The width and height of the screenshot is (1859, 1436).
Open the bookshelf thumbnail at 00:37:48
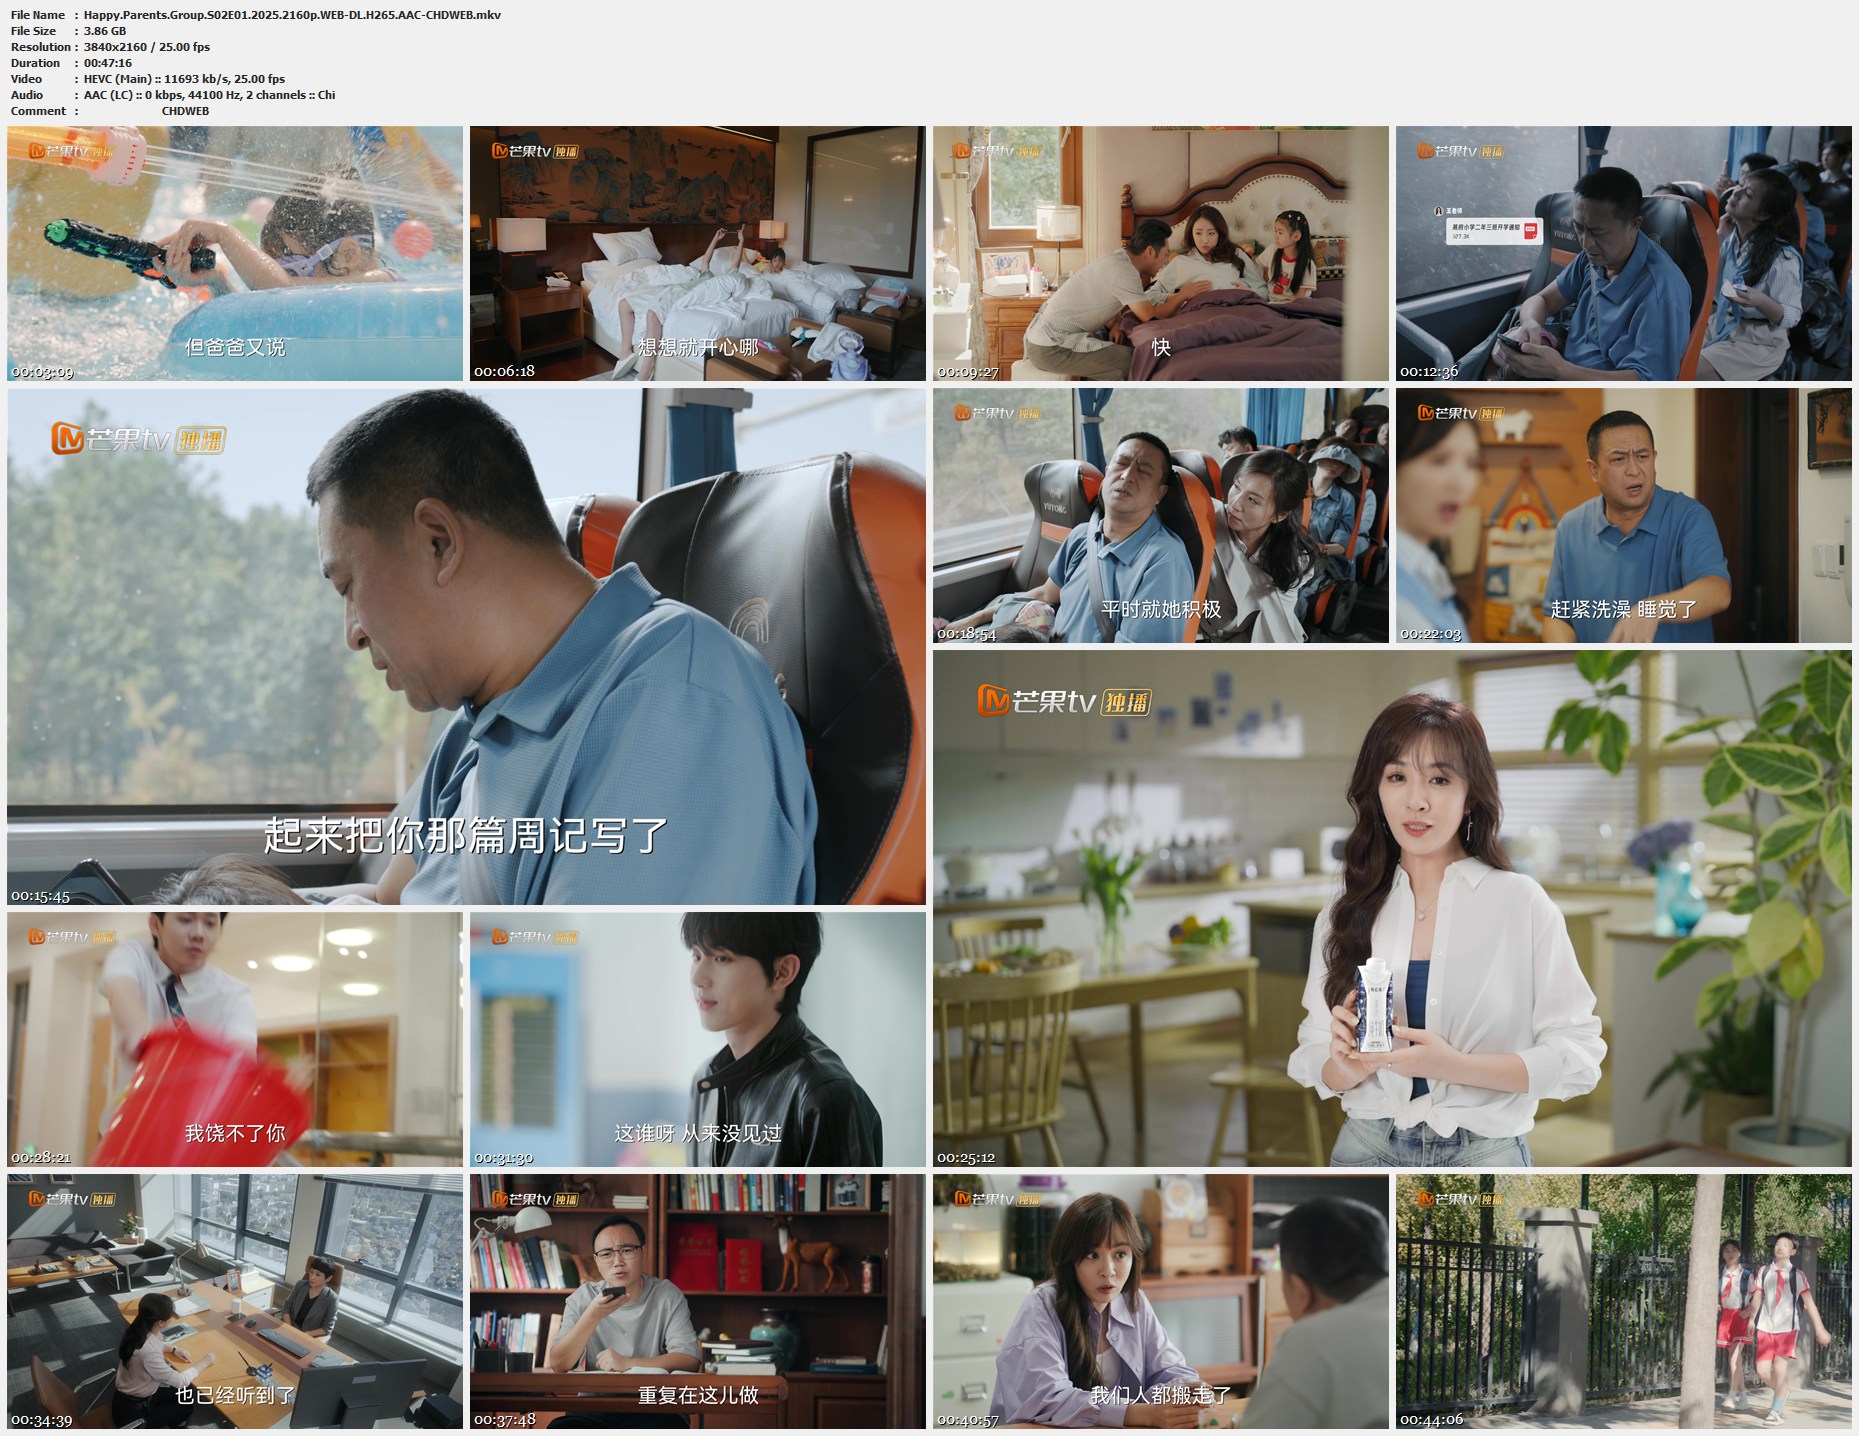click(x=697, y=1301)
